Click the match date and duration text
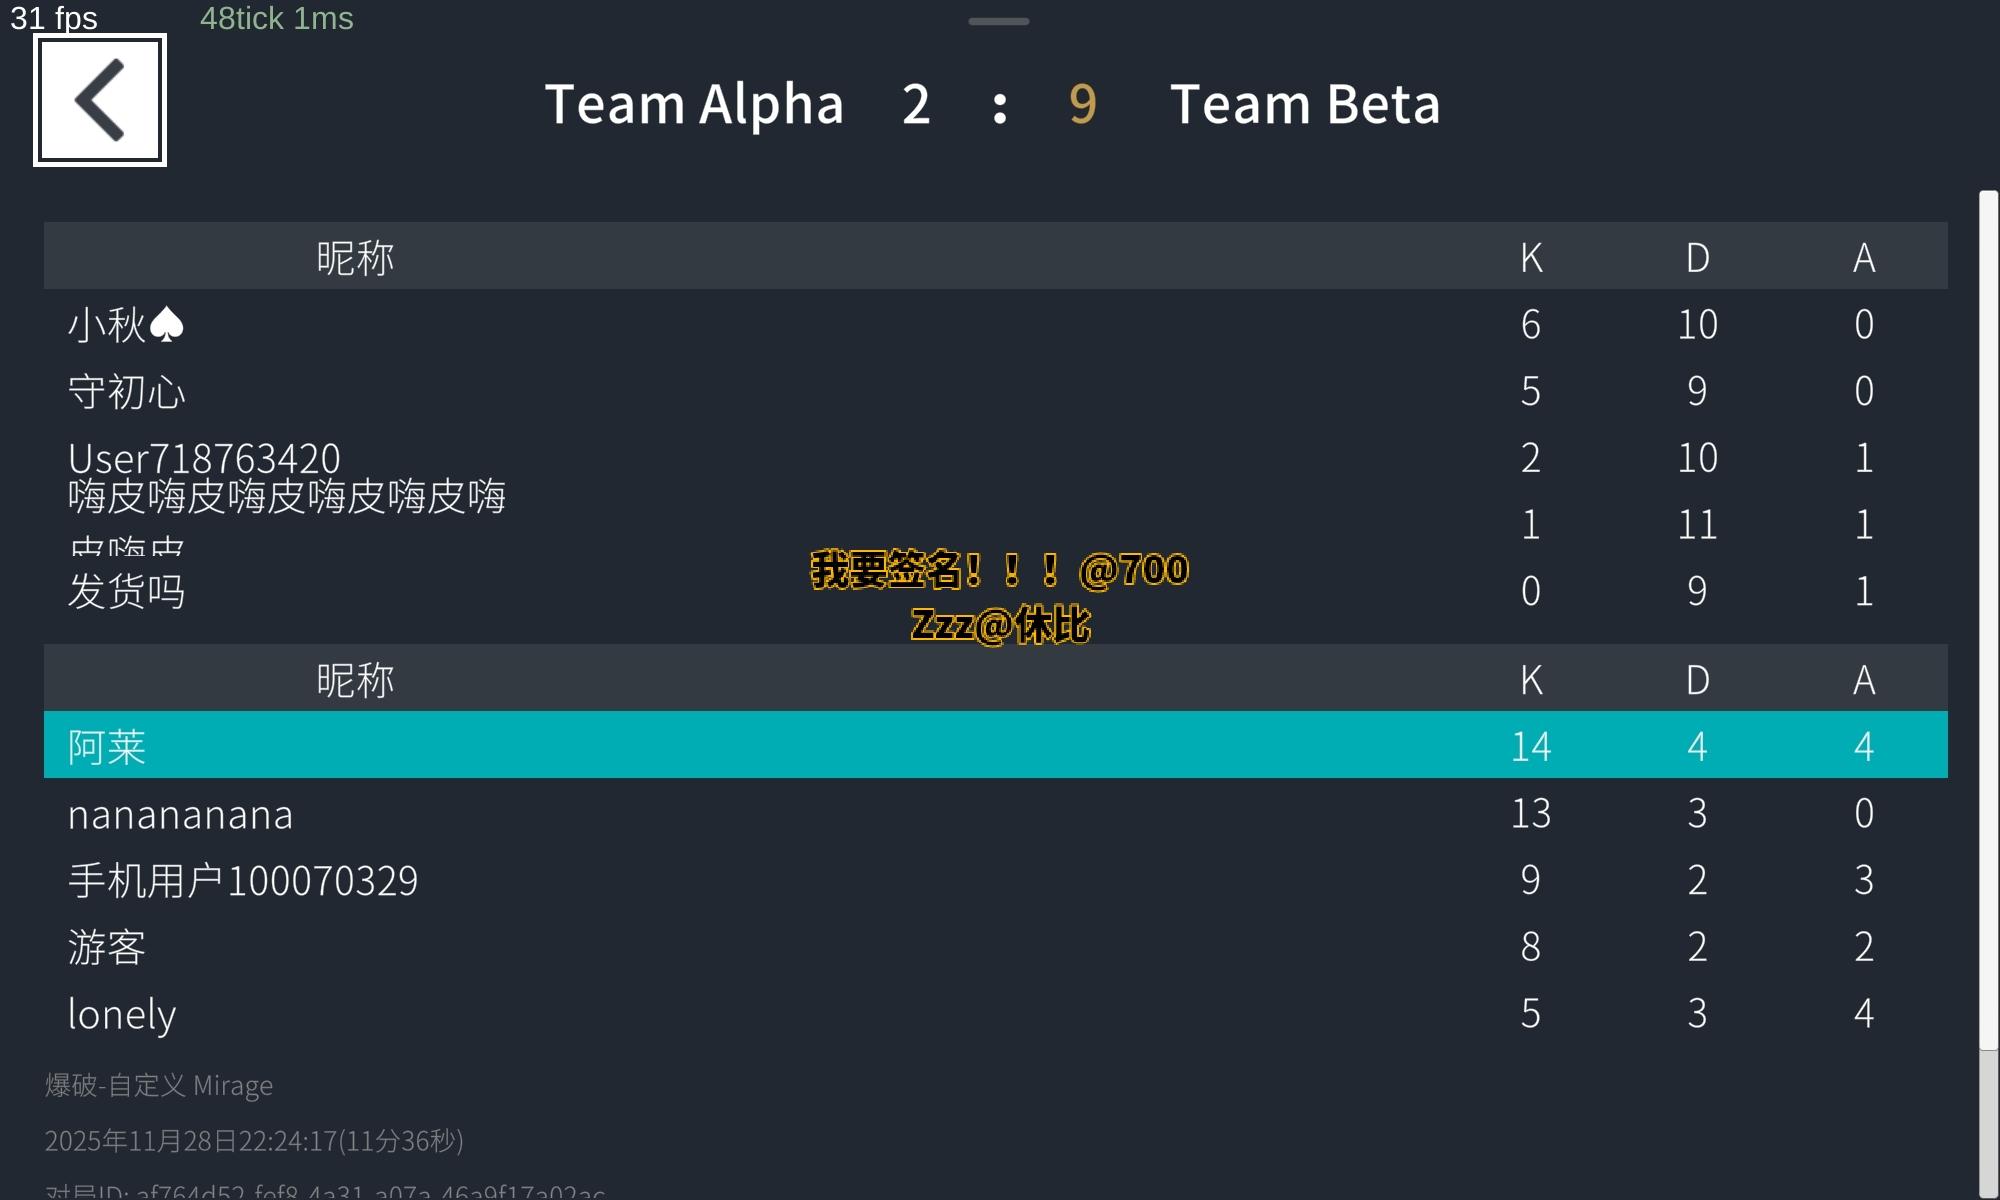 pyautogui.click(x=254, y=1141)
